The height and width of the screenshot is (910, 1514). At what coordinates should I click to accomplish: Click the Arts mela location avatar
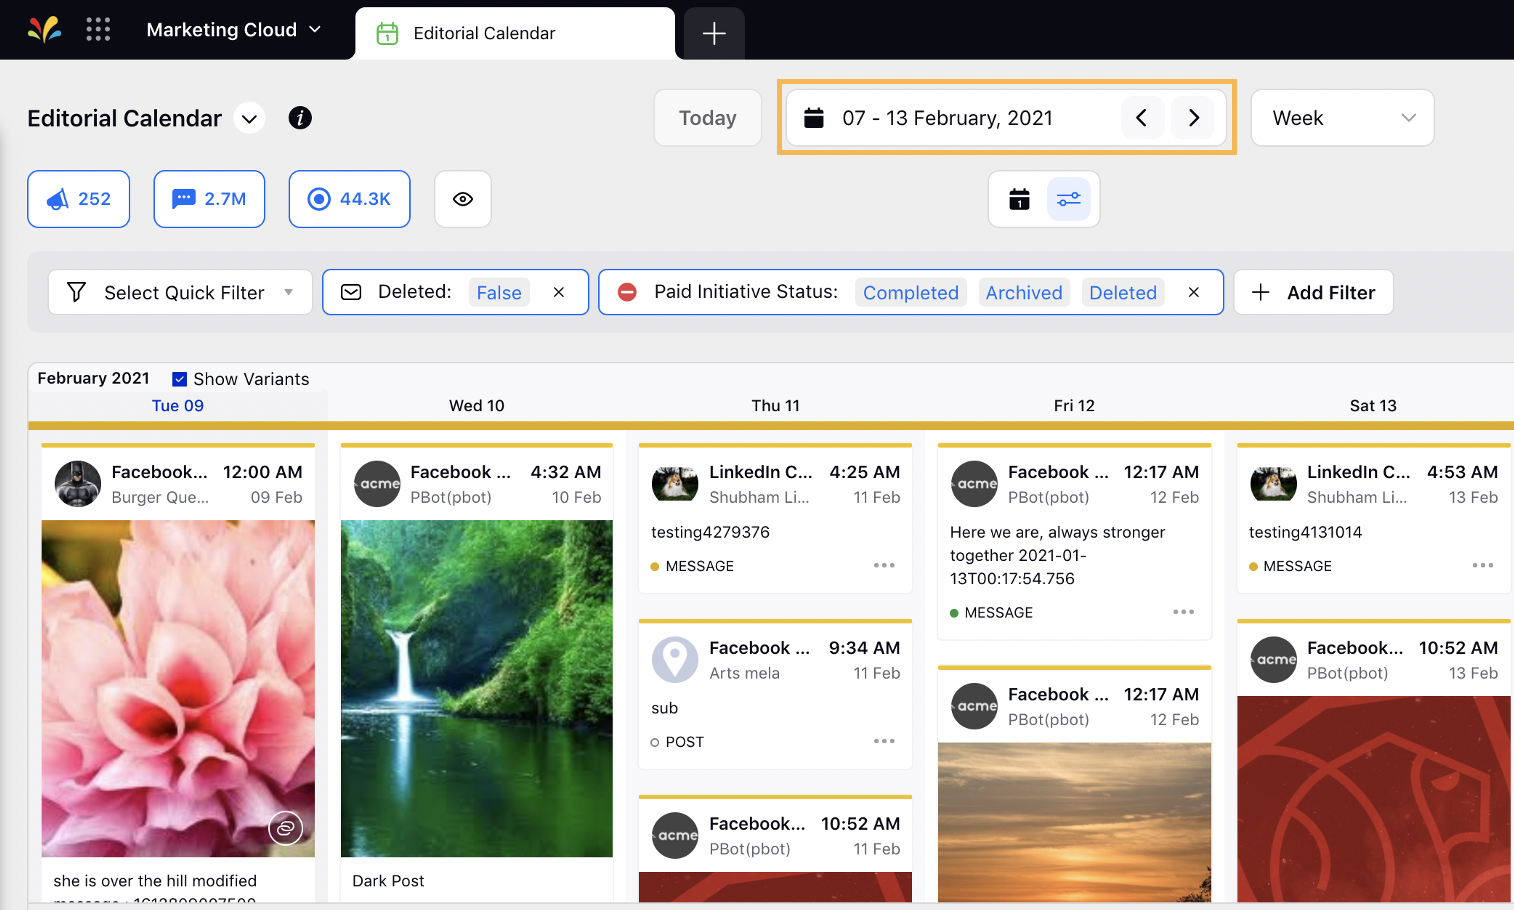coord(675,660)
